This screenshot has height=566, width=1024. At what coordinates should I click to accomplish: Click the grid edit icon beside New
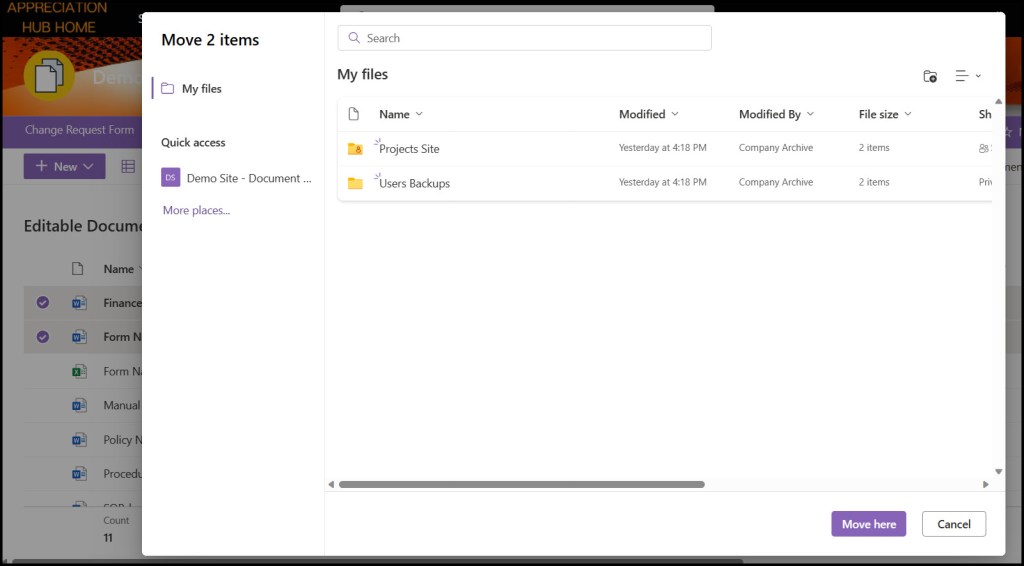pyautogui.click(x=128, y=166)
